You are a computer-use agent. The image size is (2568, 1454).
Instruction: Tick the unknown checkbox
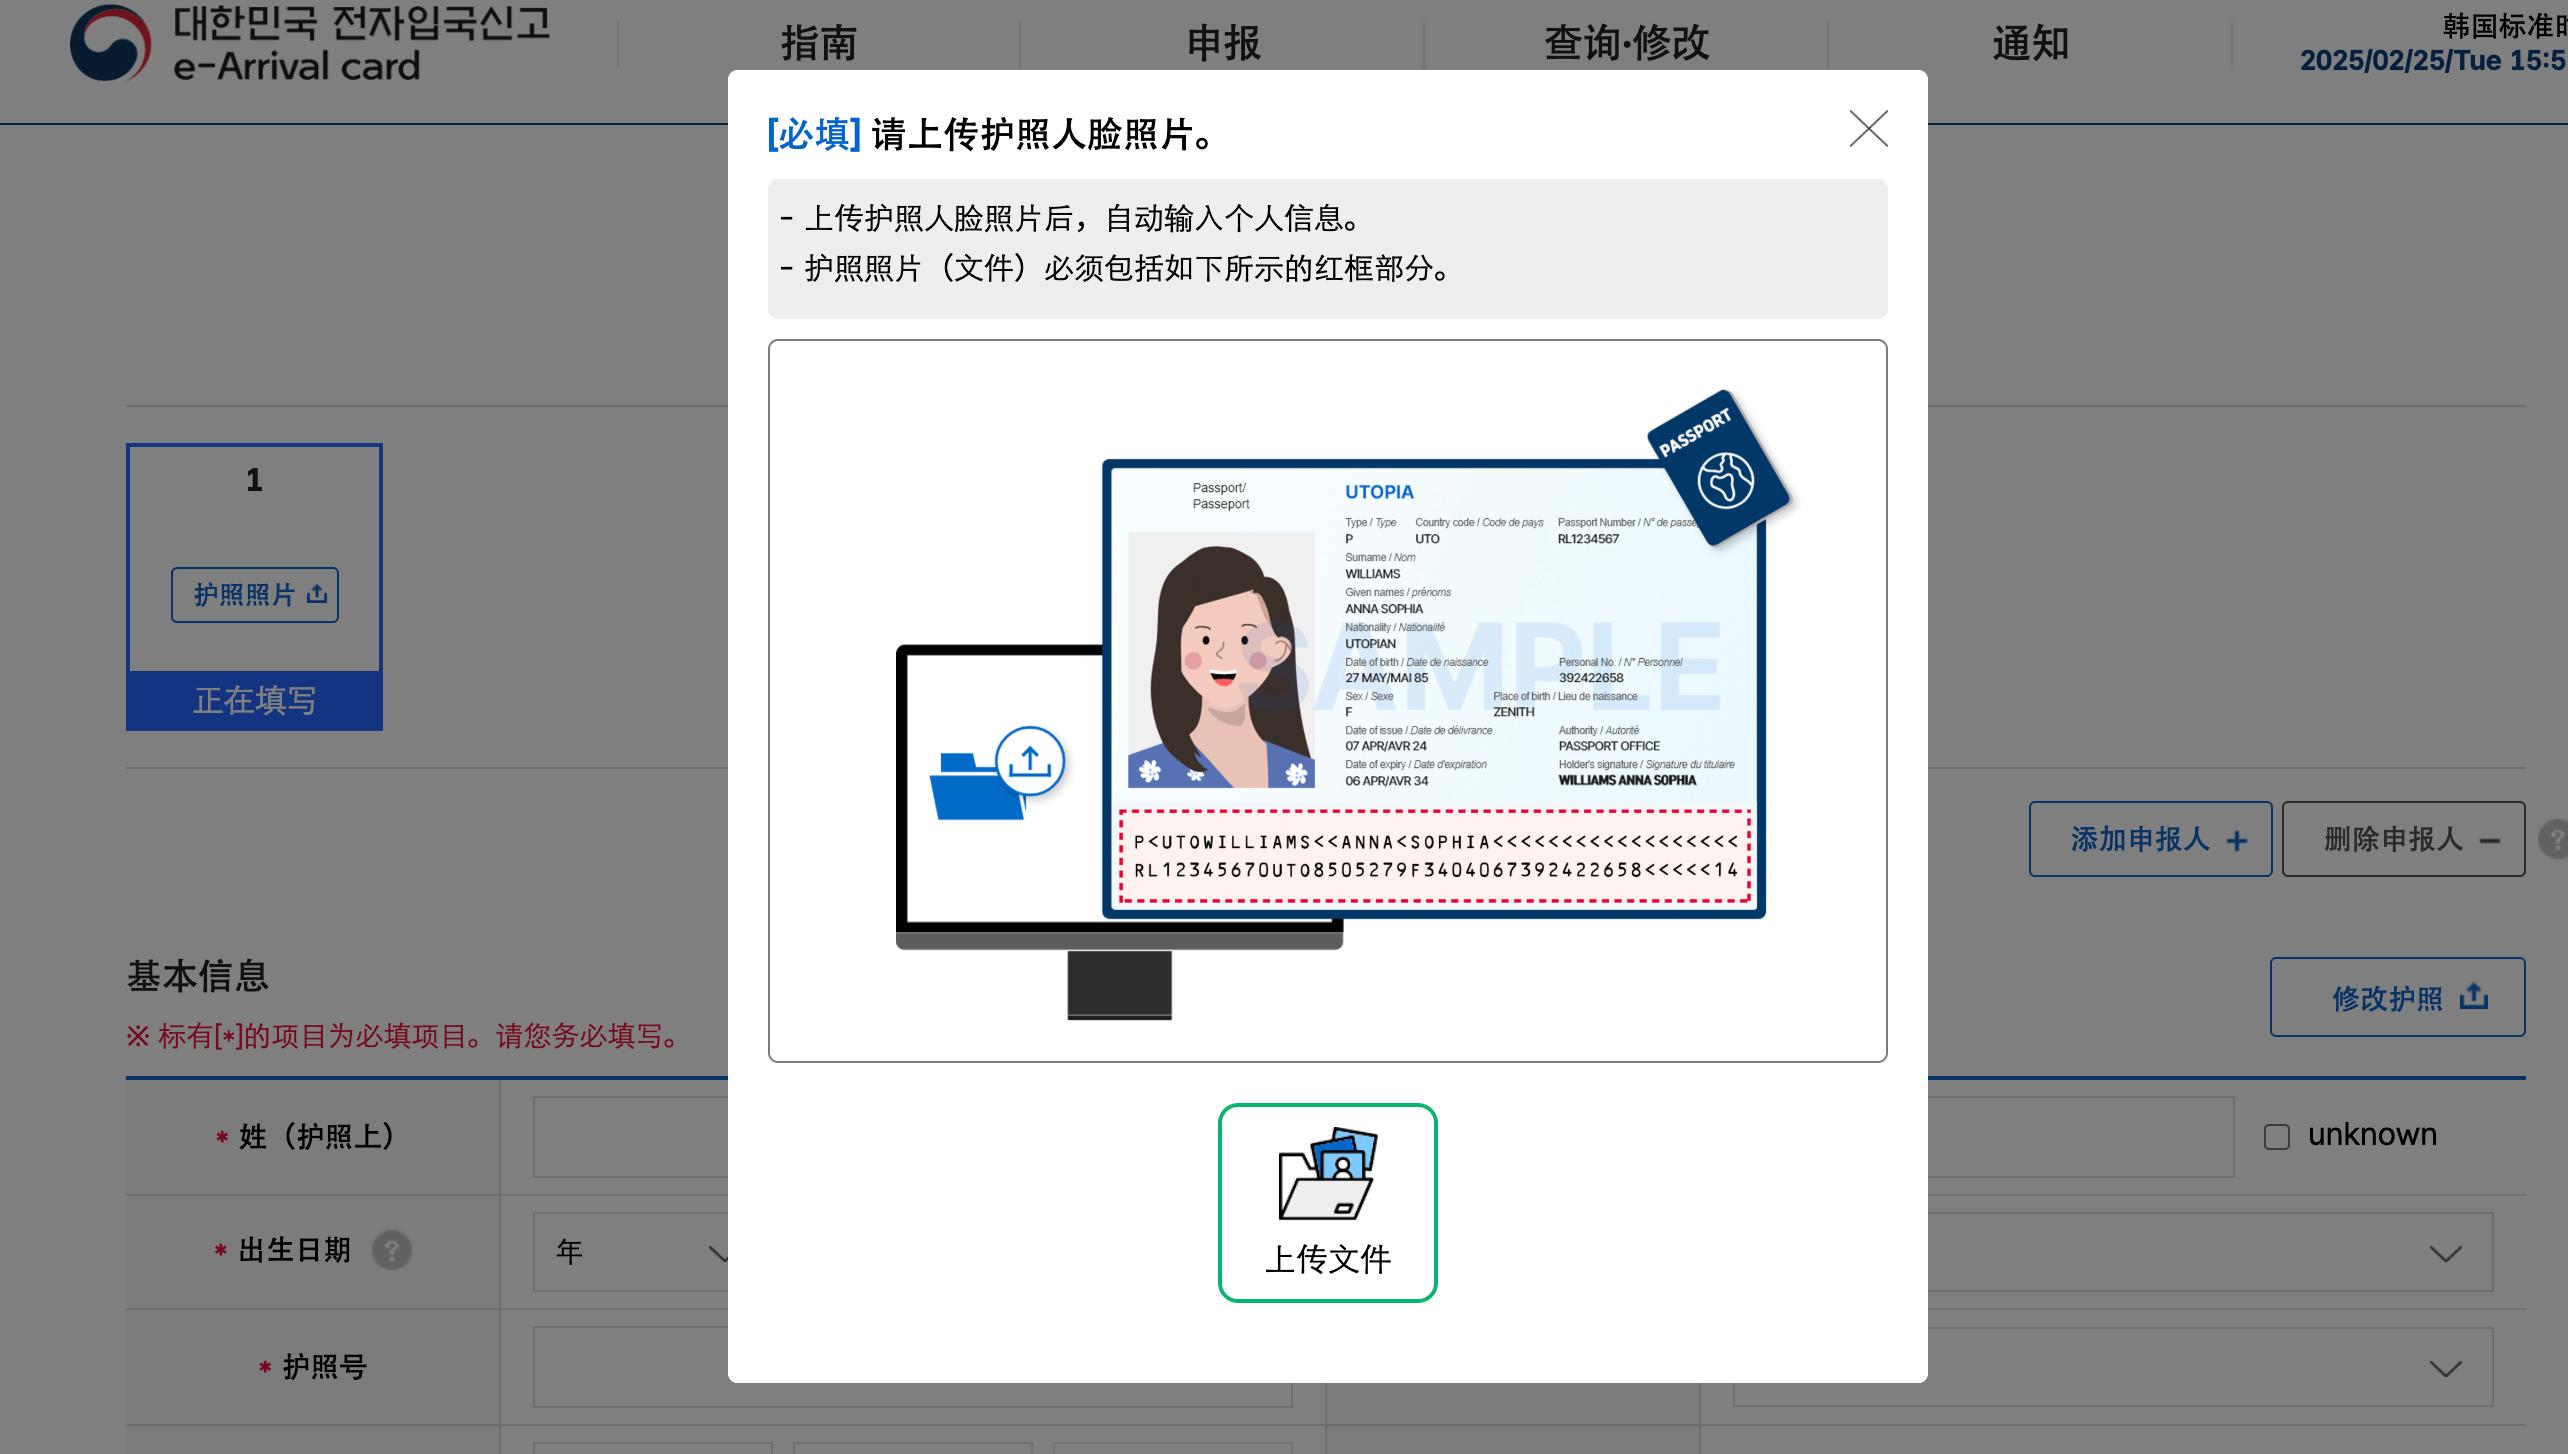click(2277, 1137)
